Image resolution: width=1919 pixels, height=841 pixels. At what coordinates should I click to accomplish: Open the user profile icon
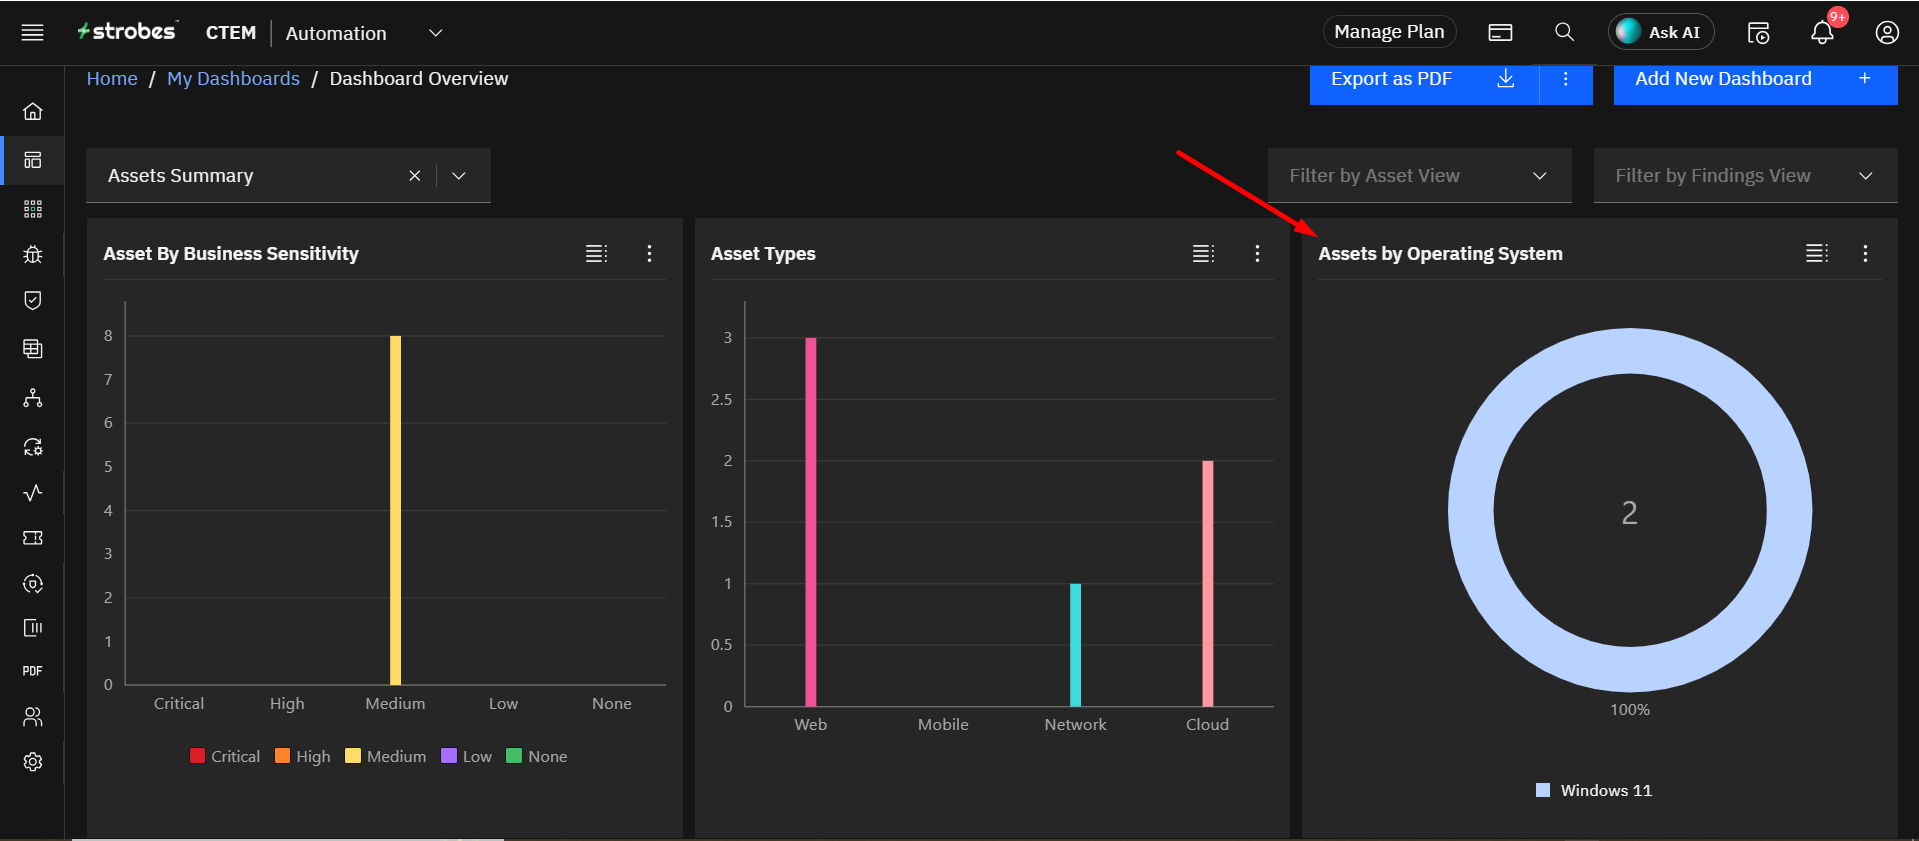(1886, 33)
